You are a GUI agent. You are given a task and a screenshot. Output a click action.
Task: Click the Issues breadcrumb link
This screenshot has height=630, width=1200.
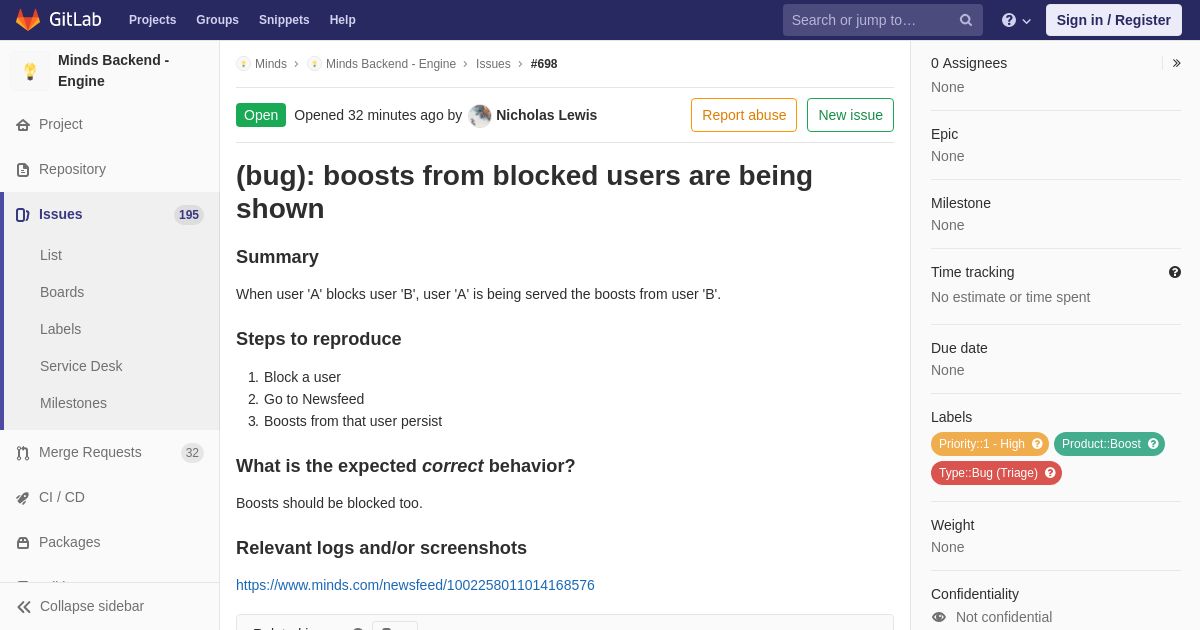(x=493, y=64)
